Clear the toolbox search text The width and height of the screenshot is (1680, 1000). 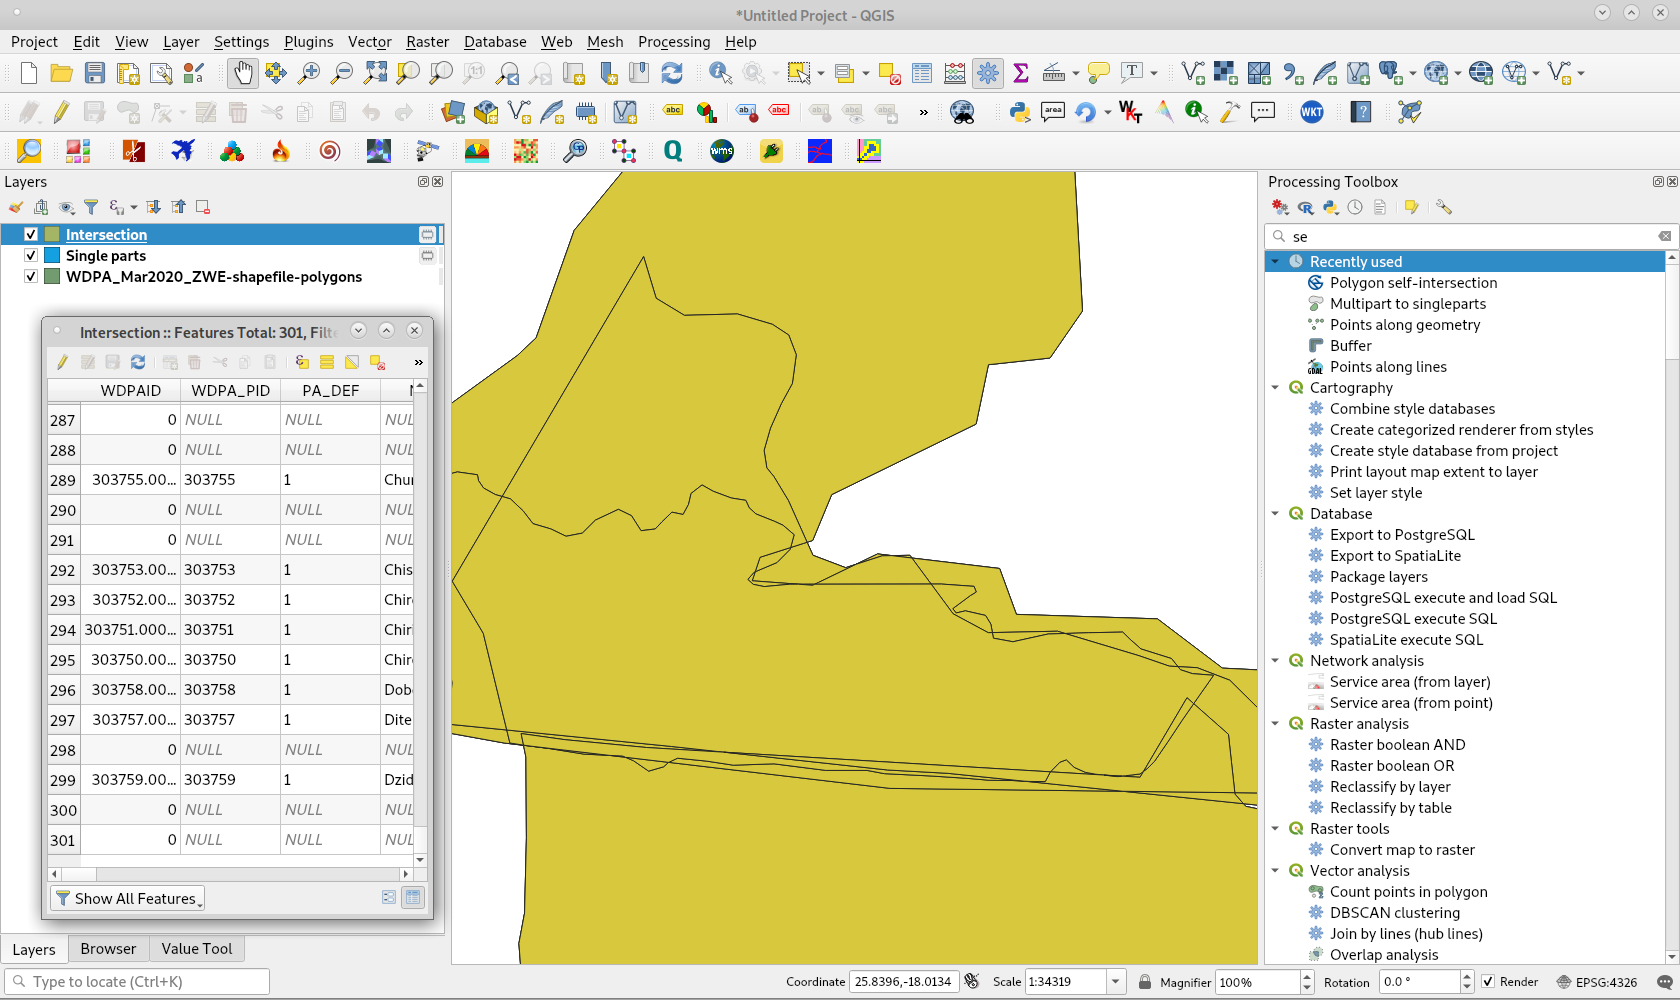1664,236
